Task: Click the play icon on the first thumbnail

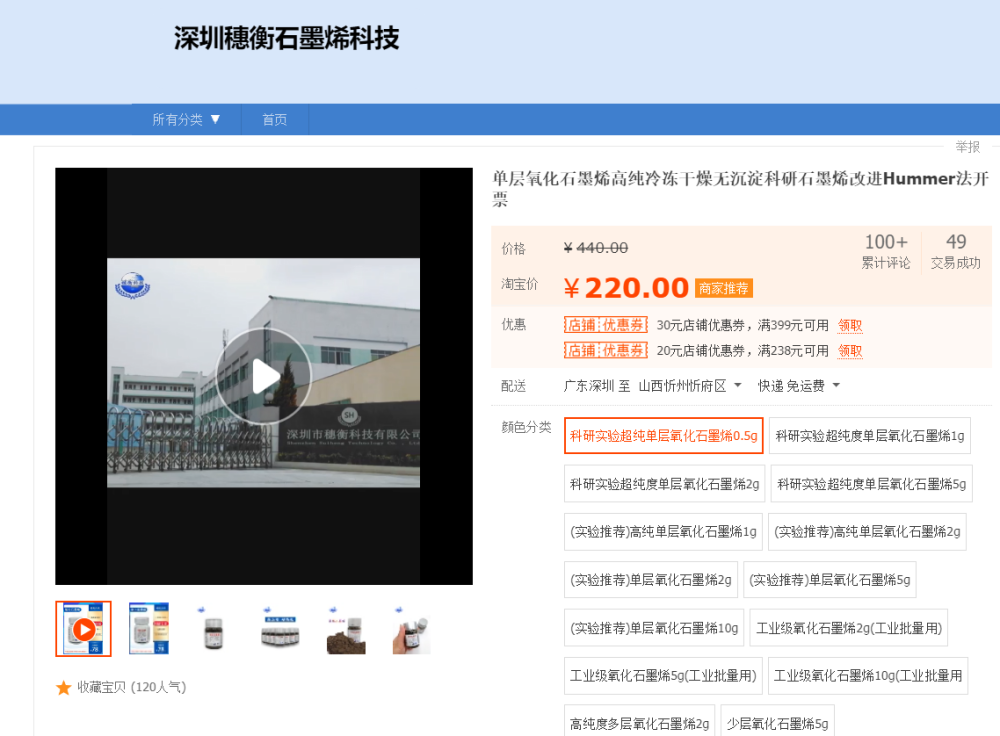Action: pyautogui.click(x=83, y=629)
